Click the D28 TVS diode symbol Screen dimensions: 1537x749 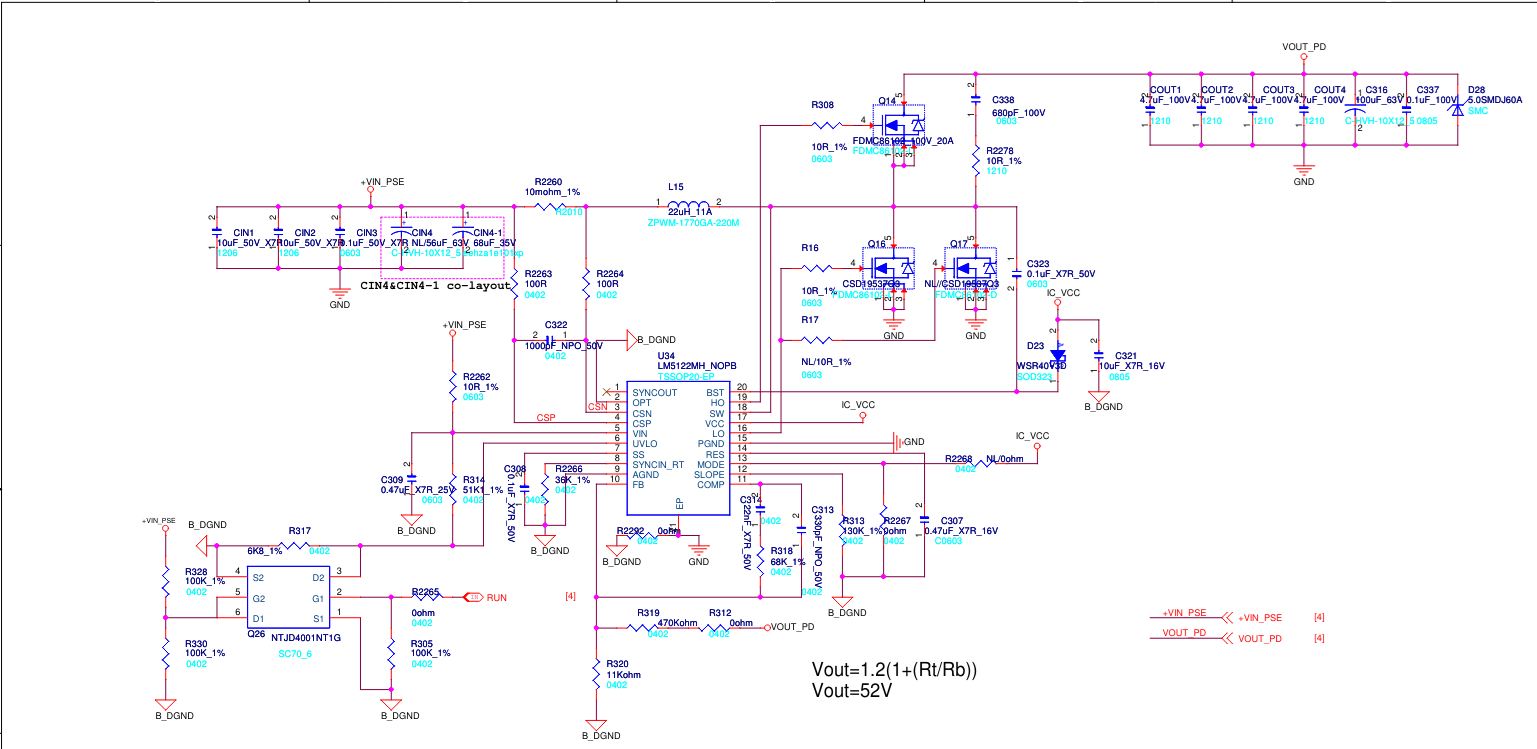tap(1457, 111)
